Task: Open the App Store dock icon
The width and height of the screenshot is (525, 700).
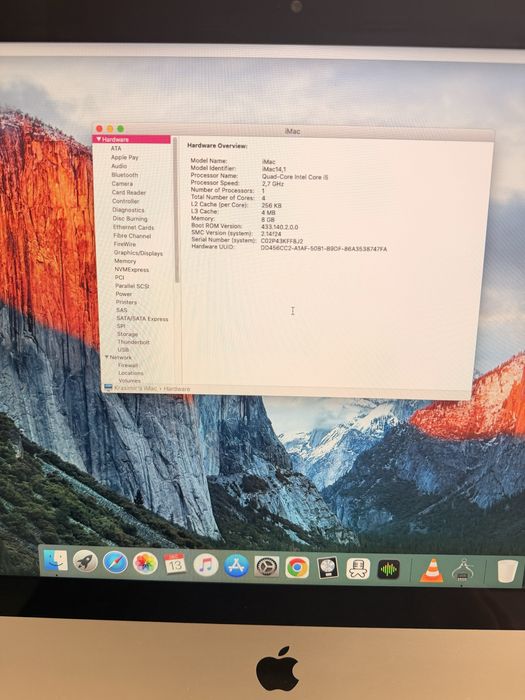Action: tap(236, 566)
